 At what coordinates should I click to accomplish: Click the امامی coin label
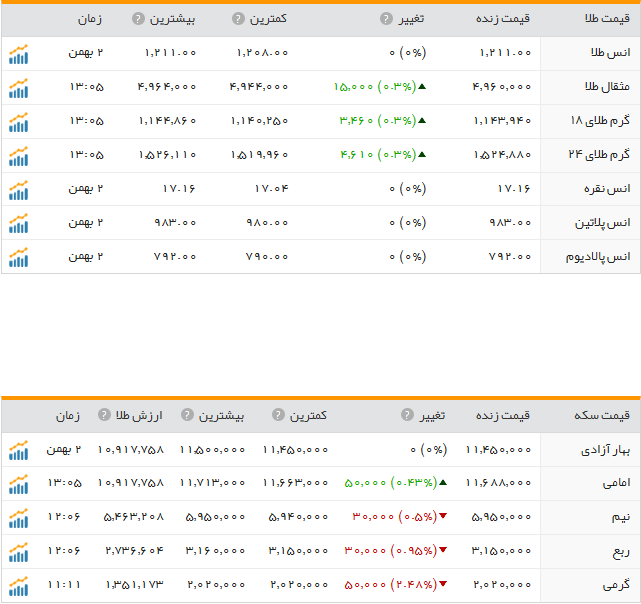616,483
